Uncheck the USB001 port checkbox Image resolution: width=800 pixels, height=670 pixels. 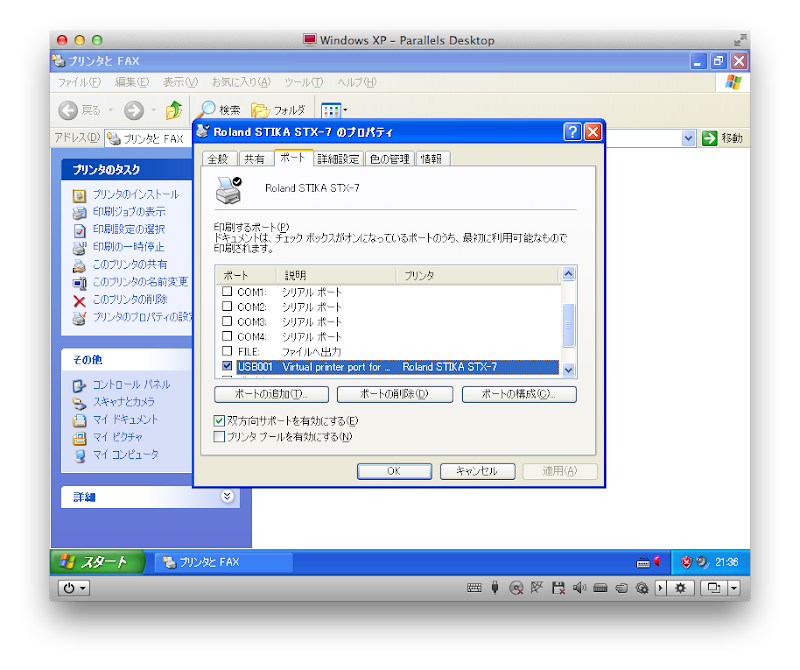point(227,366)
